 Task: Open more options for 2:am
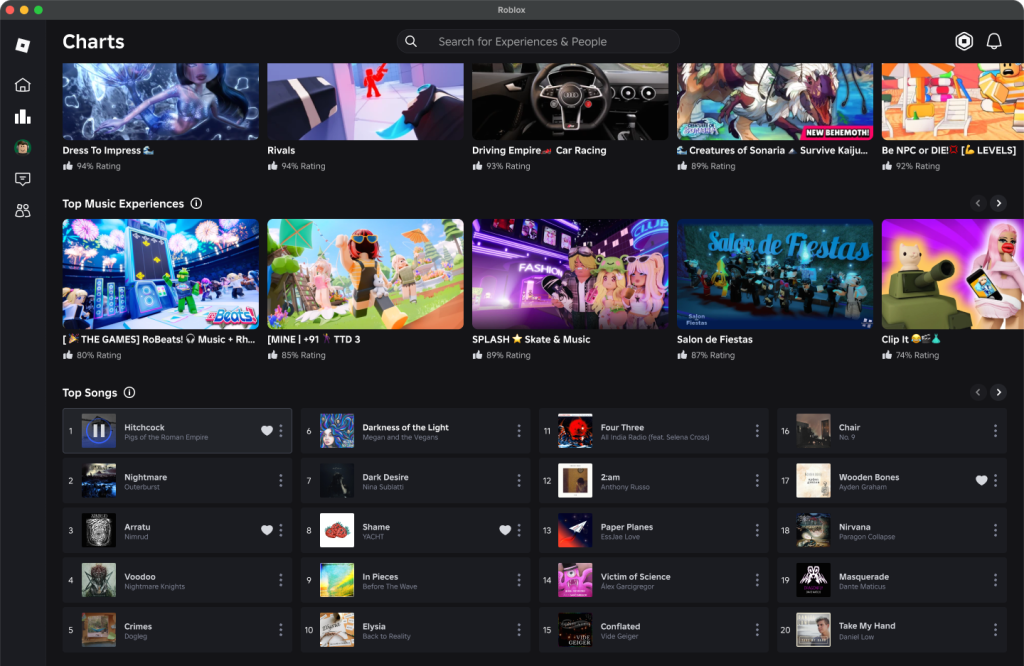pyautogui.click(x=757, y=481)
